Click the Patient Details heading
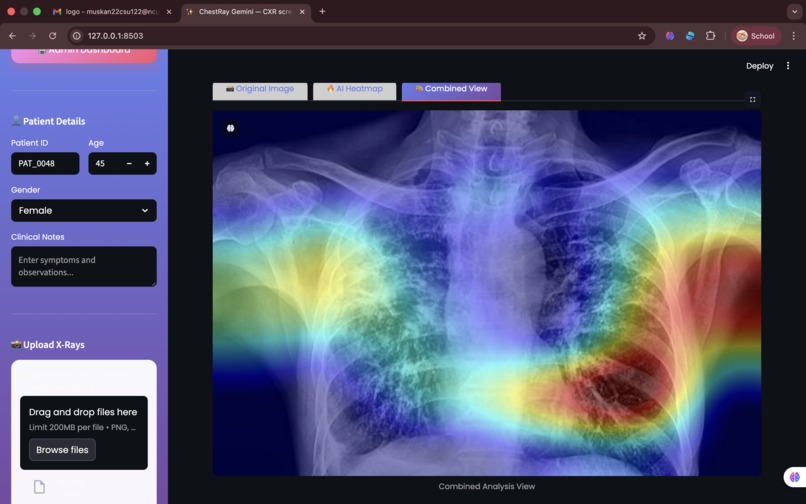This screenshot has height=504, width=806. pyautogui.click(x=48, y=121)
